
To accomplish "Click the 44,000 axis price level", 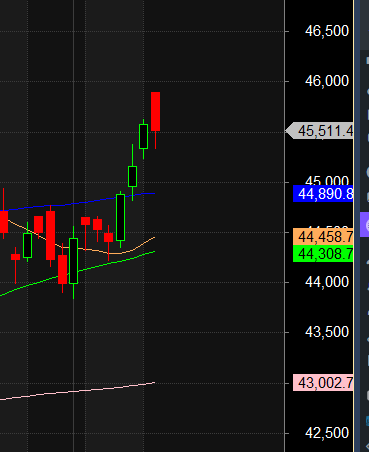I will coord(327,282).
